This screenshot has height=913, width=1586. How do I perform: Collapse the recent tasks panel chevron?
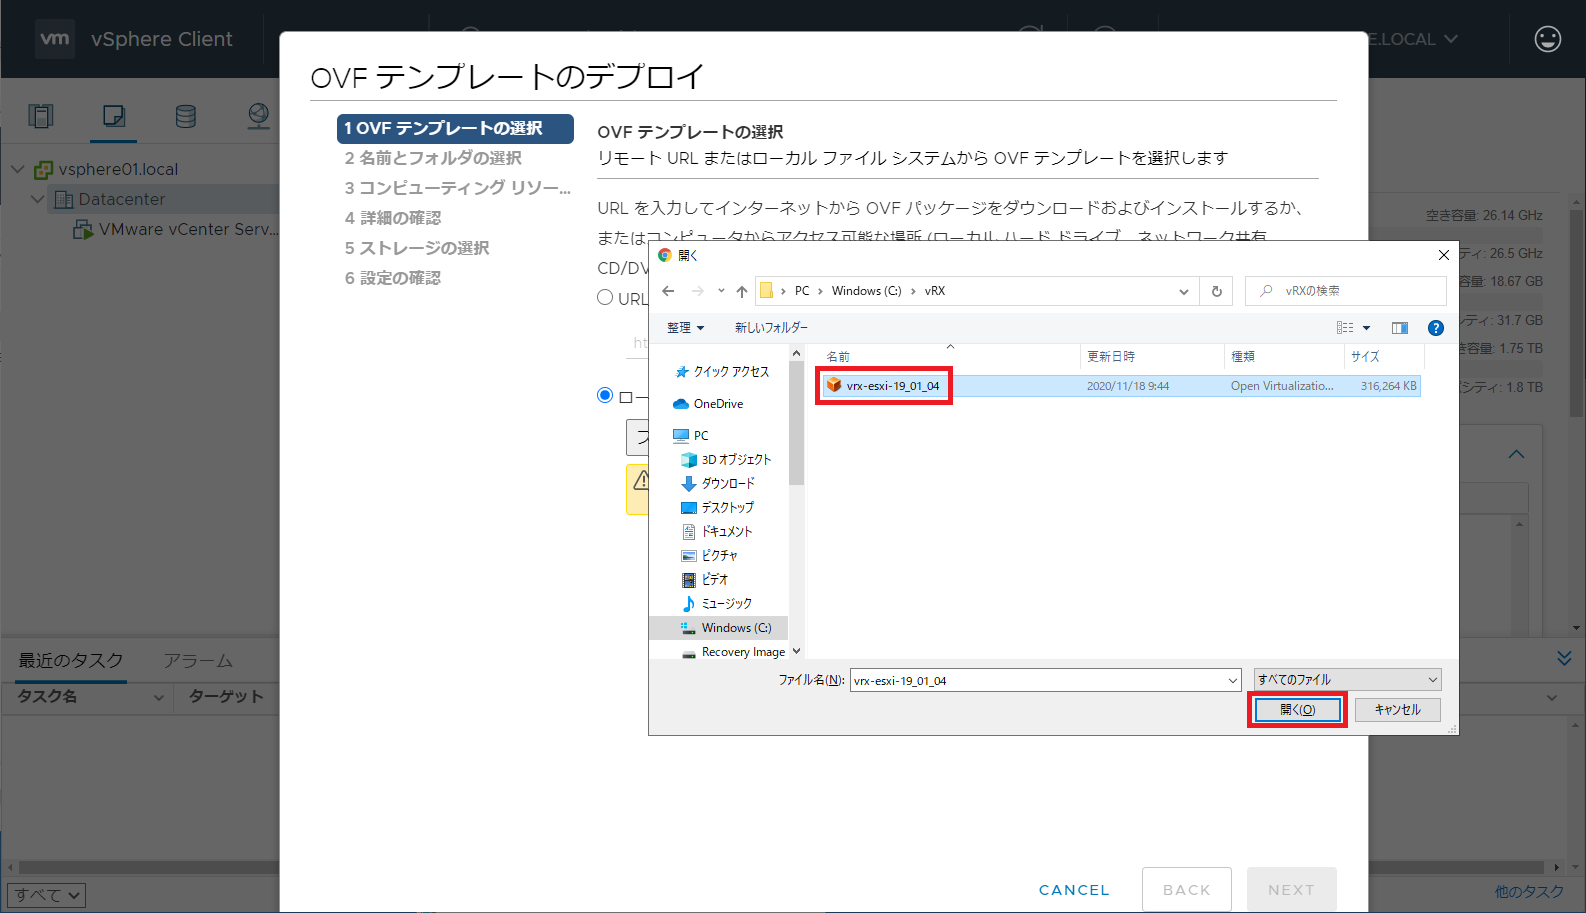click(1564, 658)
